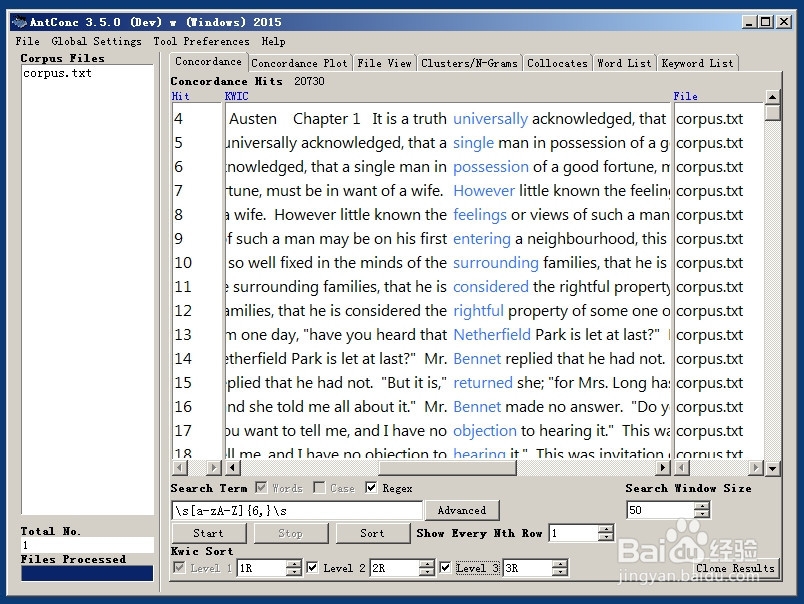Switch to the Keyword List tab
Screen dimensions: 804x604
697,63
